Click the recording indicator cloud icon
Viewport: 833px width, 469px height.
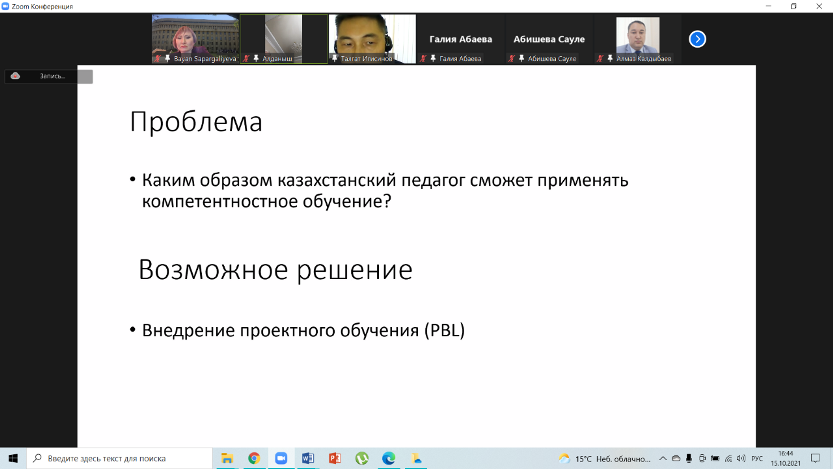point(16,76)
